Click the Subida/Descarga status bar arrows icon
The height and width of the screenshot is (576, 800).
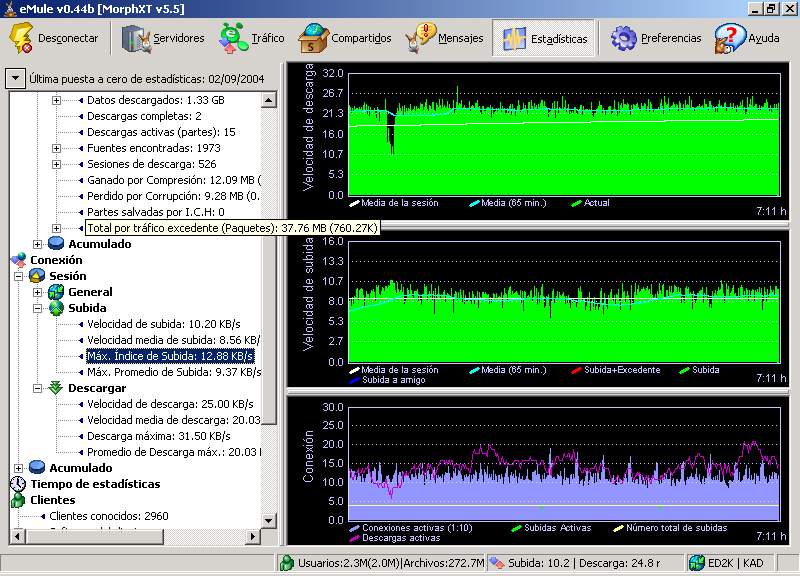click(496, 563)
